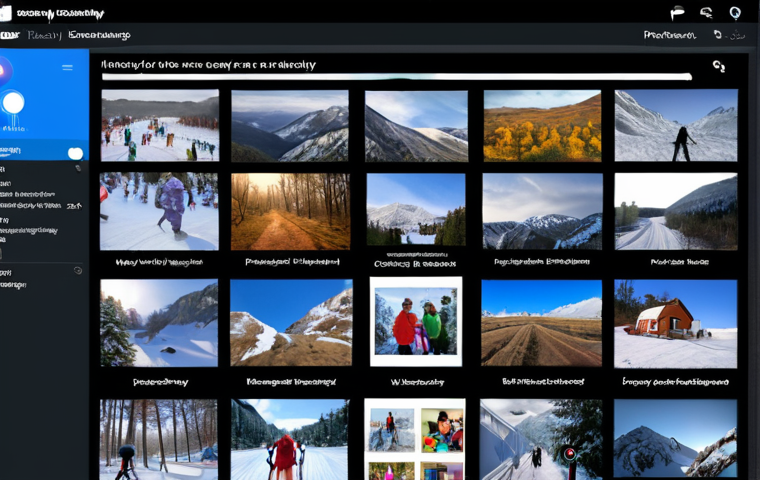Open the snowy mountain behind bare branch photo
This screenshot has width=760, height=480.
[675, 438]
